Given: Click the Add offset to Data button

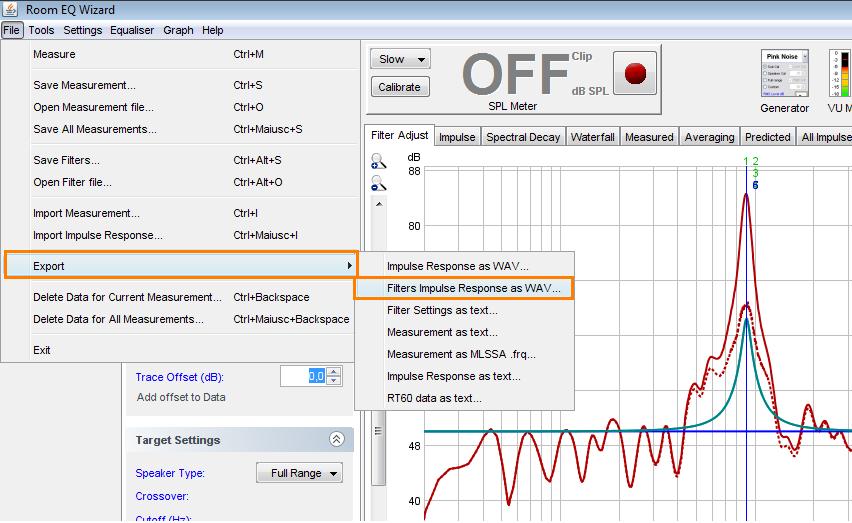Looking at the screenshot, I should [x=181, y=397].
